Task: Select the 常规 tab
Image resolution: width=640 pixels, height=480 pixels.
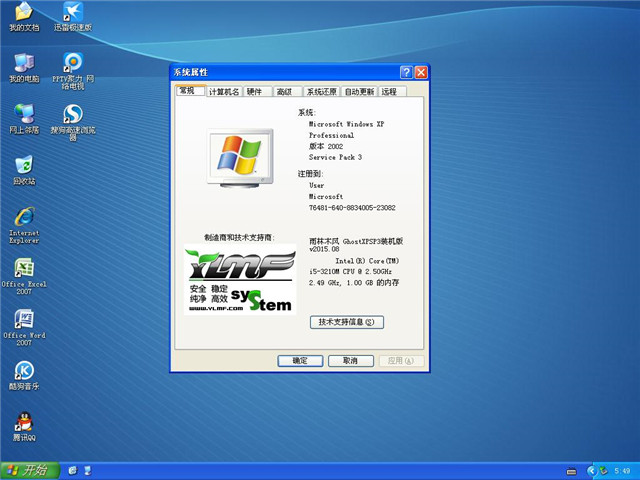Action: (190, 91)
